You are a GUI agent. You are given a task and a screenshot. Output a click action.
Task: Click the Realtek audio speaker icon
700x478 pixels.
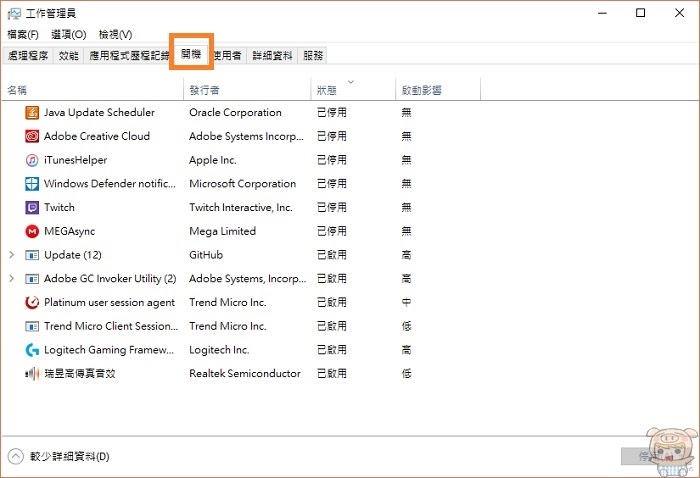pyautogui.click(x=32, y=374)
